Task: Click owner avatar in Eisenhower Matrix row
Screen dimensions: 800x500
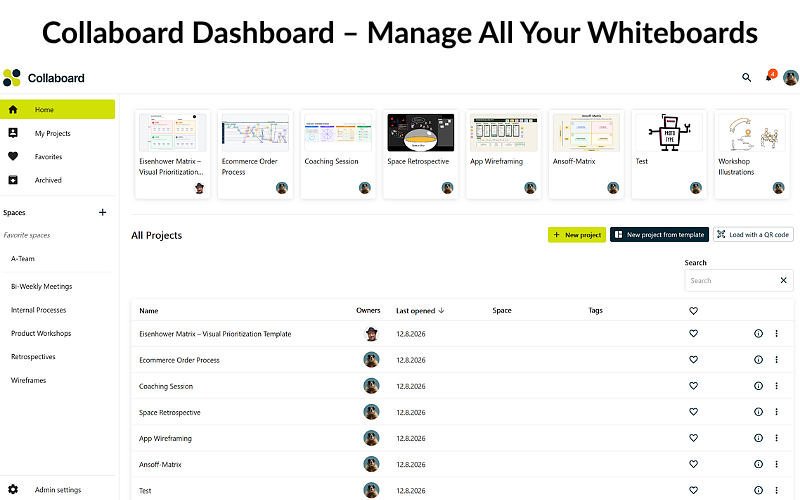Action: point(371,334)
